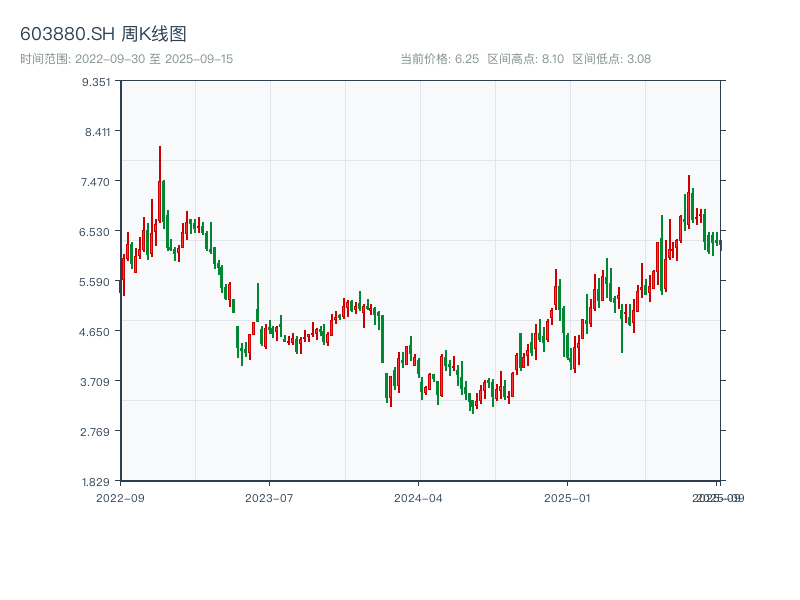This screenshot has height=600, width=800.
Task: Click the chart title 603880.SH 周K线图
Action: coord(103,34)
